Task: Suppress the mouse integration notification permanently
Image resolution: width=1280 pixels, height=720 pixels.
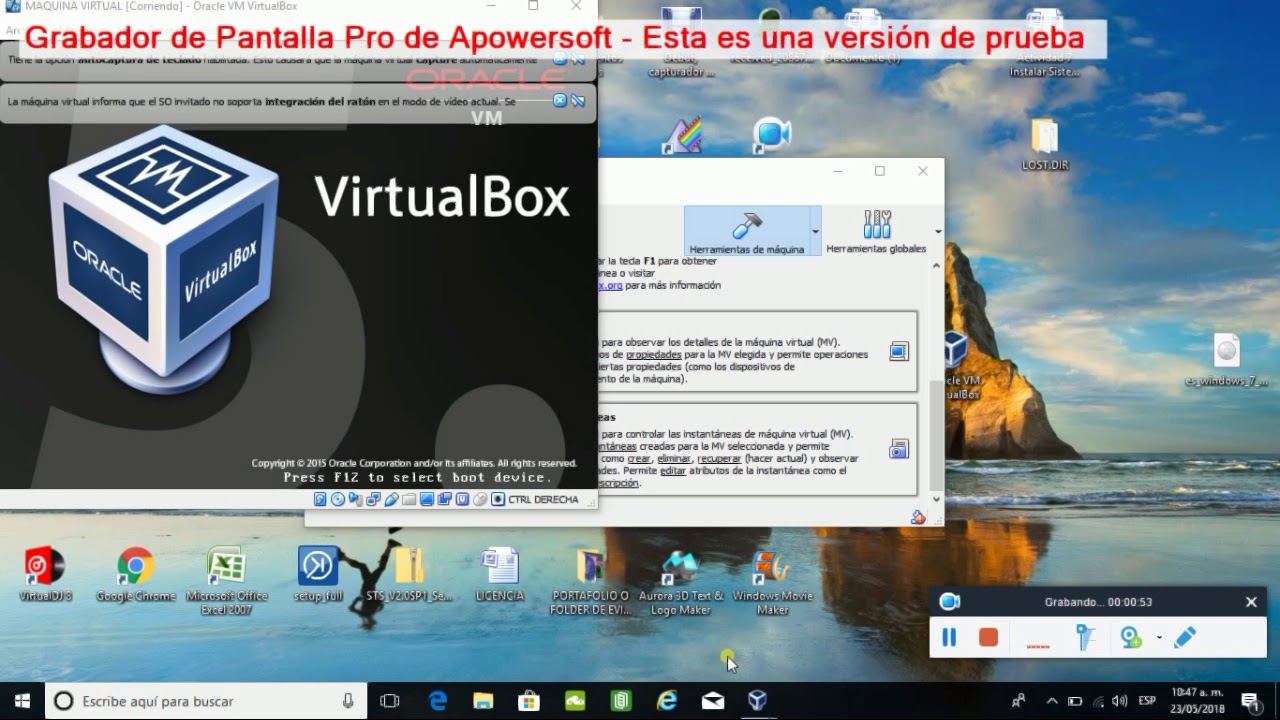Action: click(577, 100)
